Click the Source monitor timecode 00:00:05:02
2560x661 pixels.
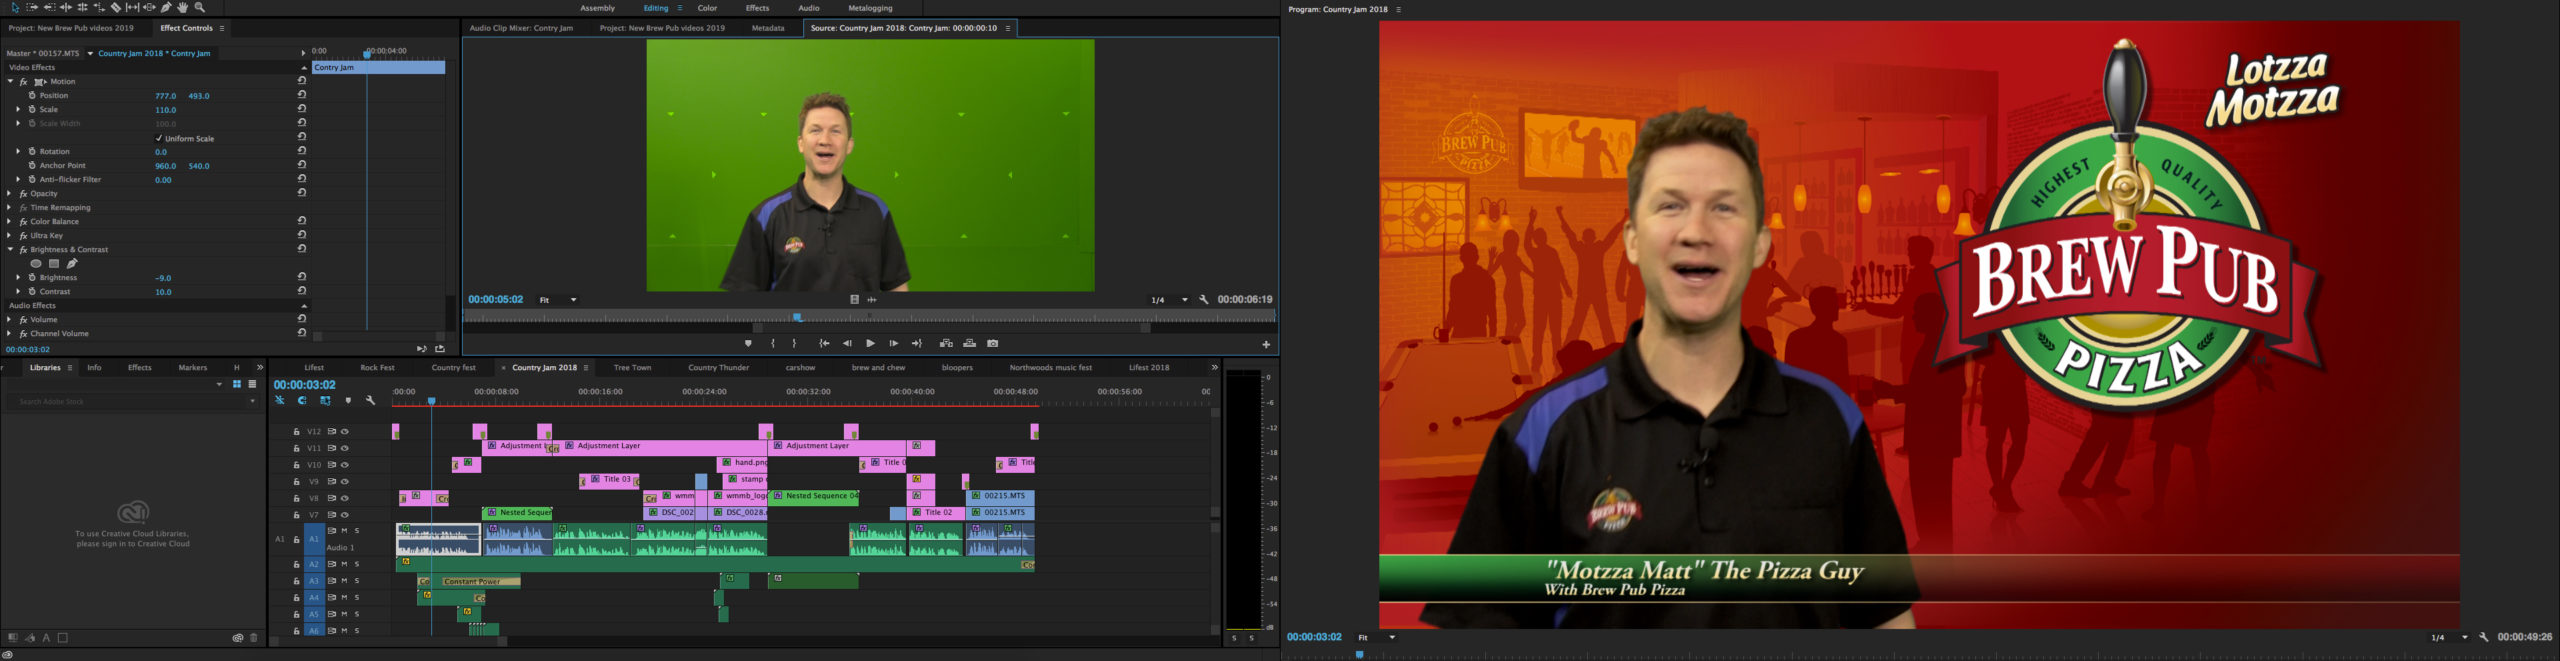pos(496,299)
